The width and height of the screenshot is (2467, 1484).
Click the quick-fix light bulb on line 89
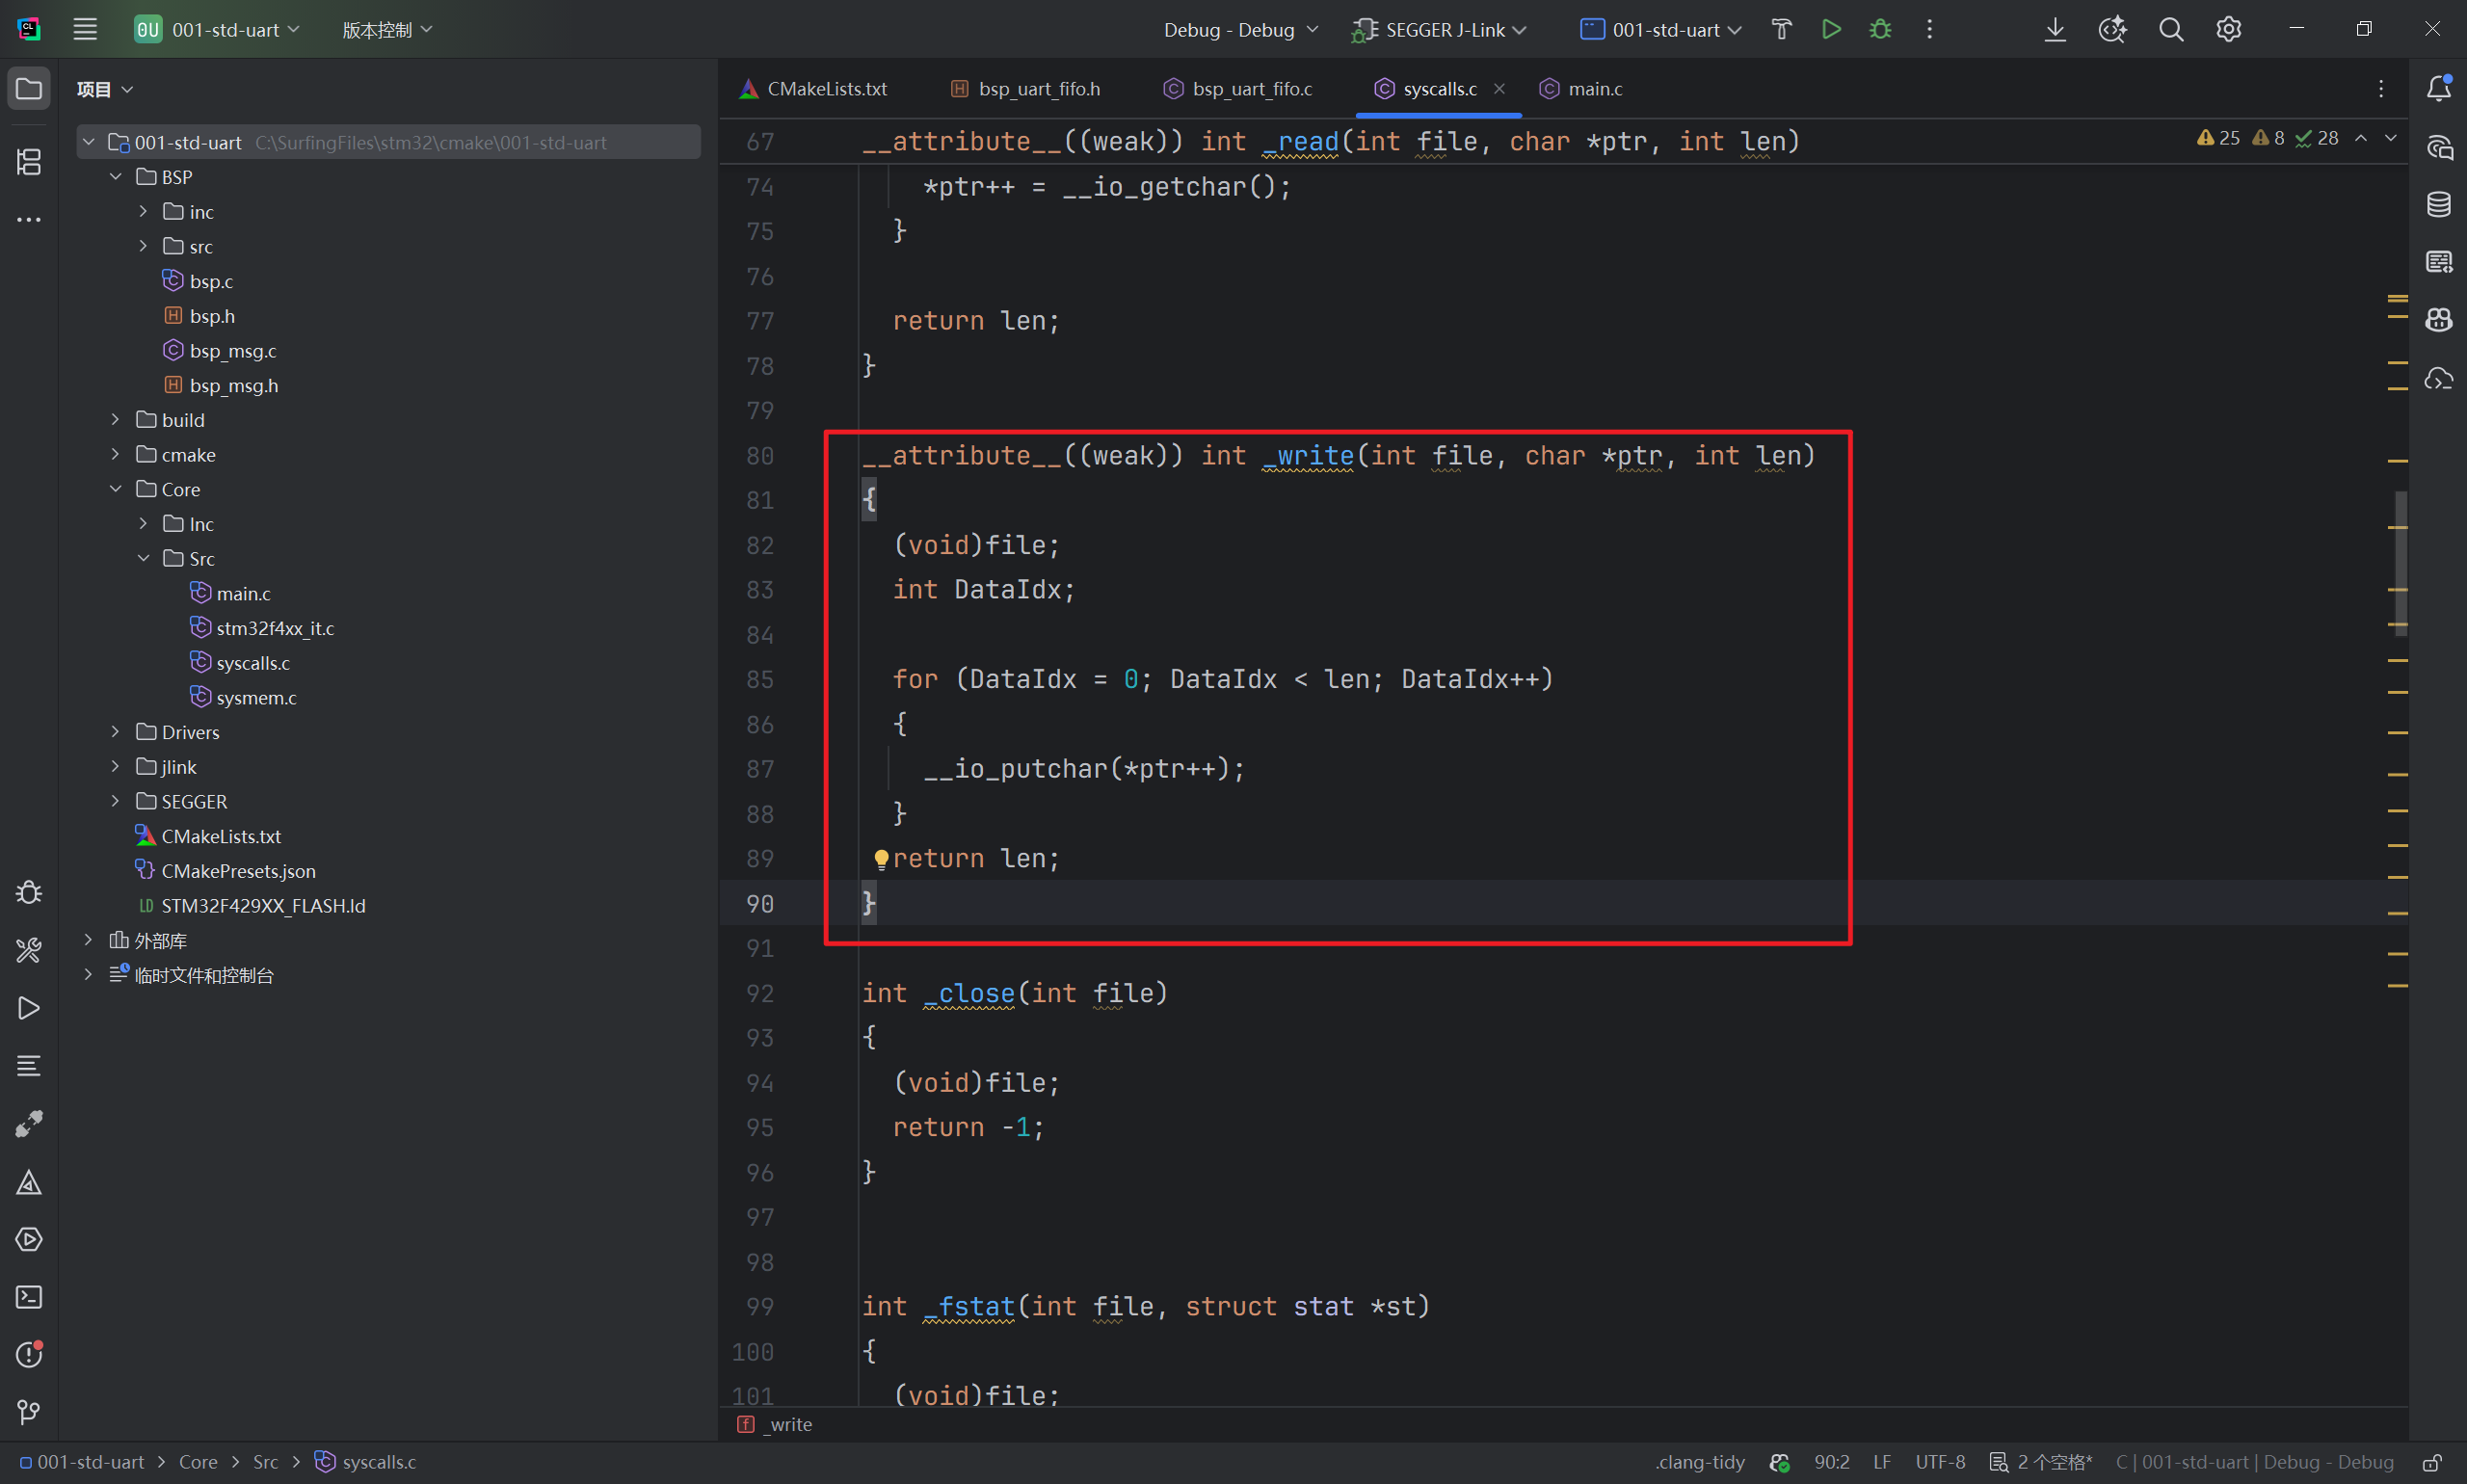click(x=881, y=858)
